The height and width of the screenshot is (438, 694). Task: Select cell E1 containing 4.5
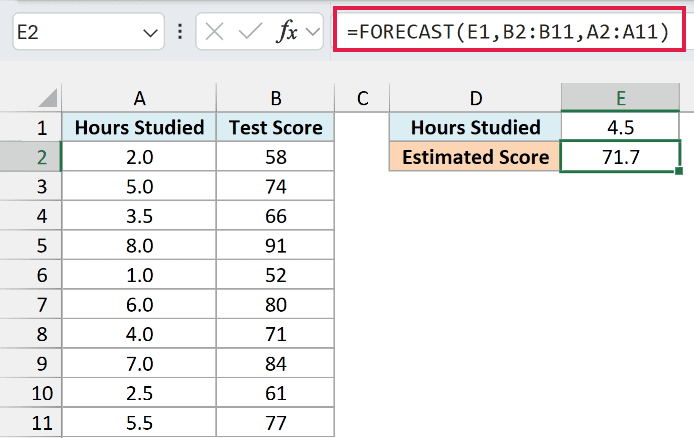pos(621,127)
